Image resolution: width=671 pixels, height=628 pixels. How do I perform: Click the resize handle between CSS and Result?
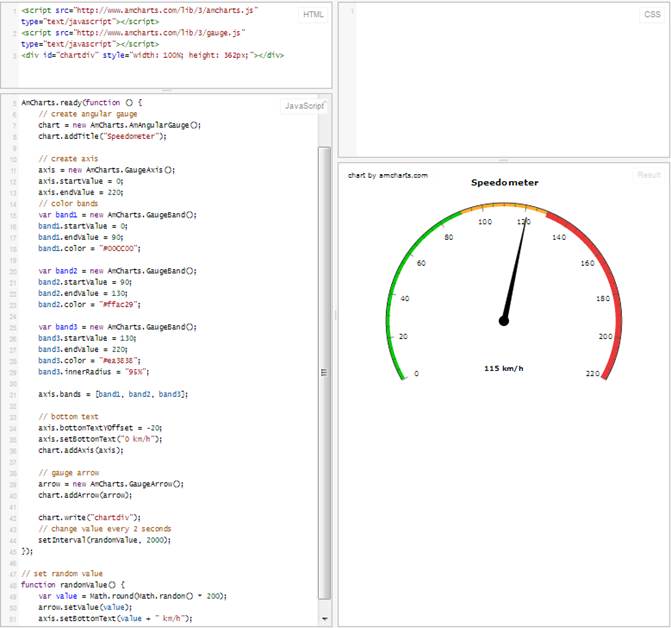click(x=503, y=158)
